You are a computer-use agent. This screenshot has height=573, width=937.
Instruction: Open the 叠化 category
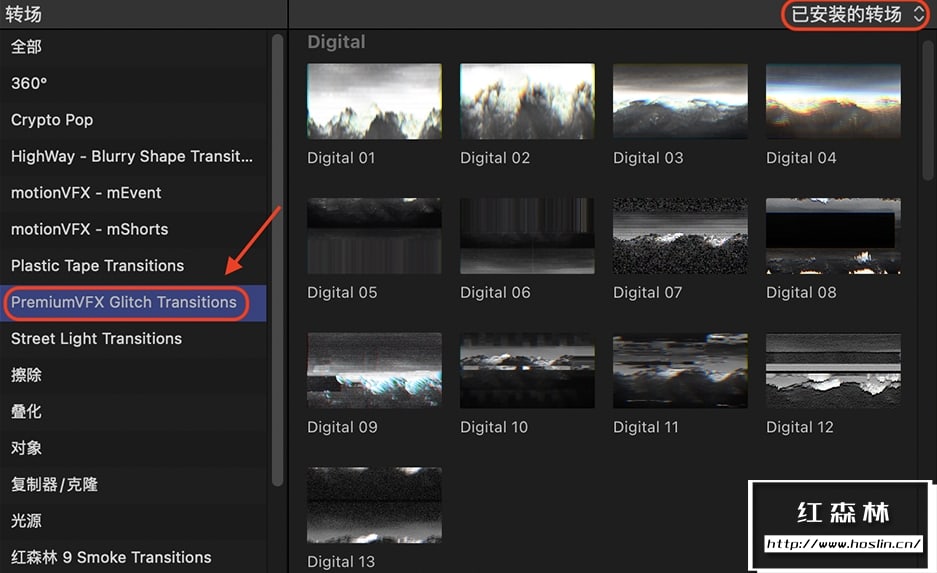133,411
